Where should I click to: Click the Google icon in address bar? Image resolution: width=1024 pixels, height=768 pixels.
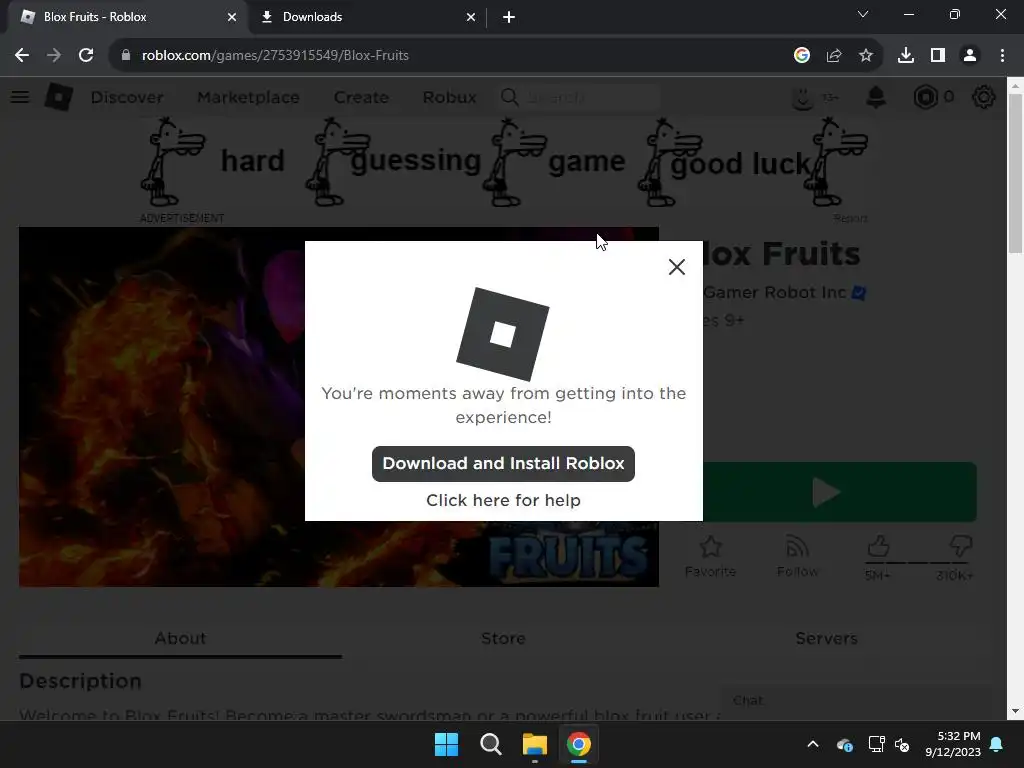(801, 56)
